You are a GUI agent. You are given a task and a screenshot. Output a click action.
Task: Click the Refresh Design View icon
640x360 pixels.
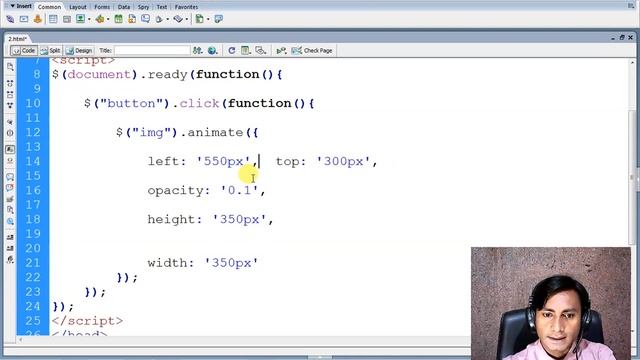point(232,51)
